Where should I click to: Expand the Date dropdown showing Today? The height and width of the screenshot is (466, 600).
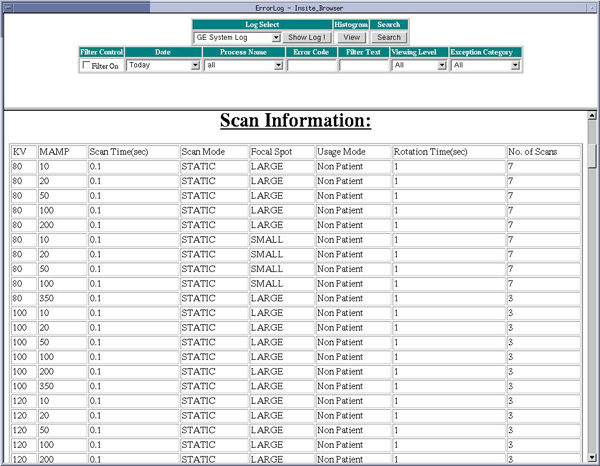pyautogui.click(x=164, y=66)
